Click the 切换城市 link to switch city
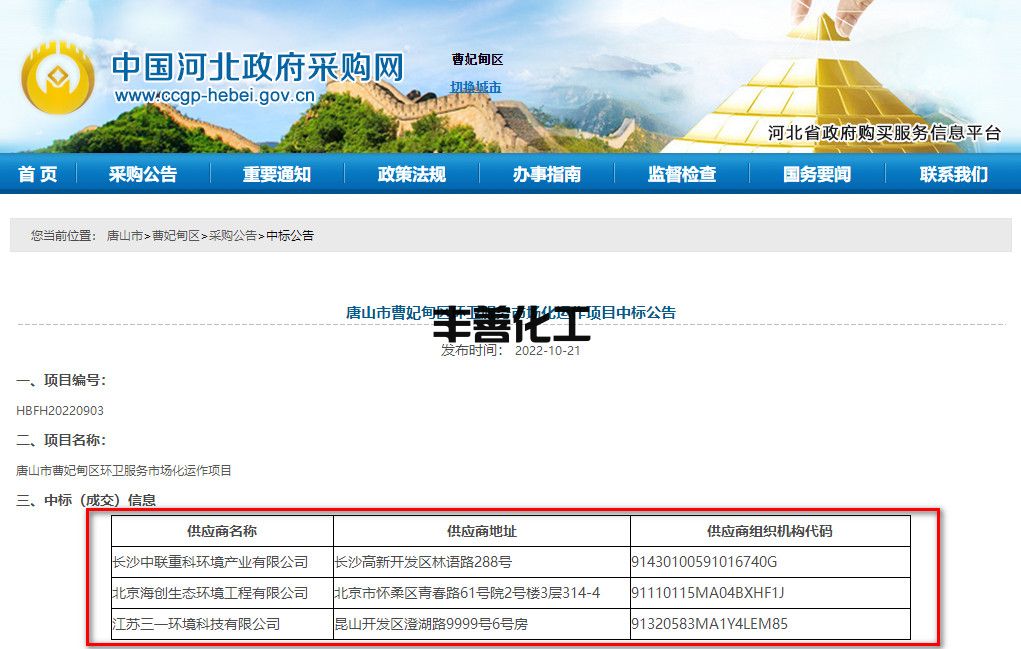 point(476,87)
